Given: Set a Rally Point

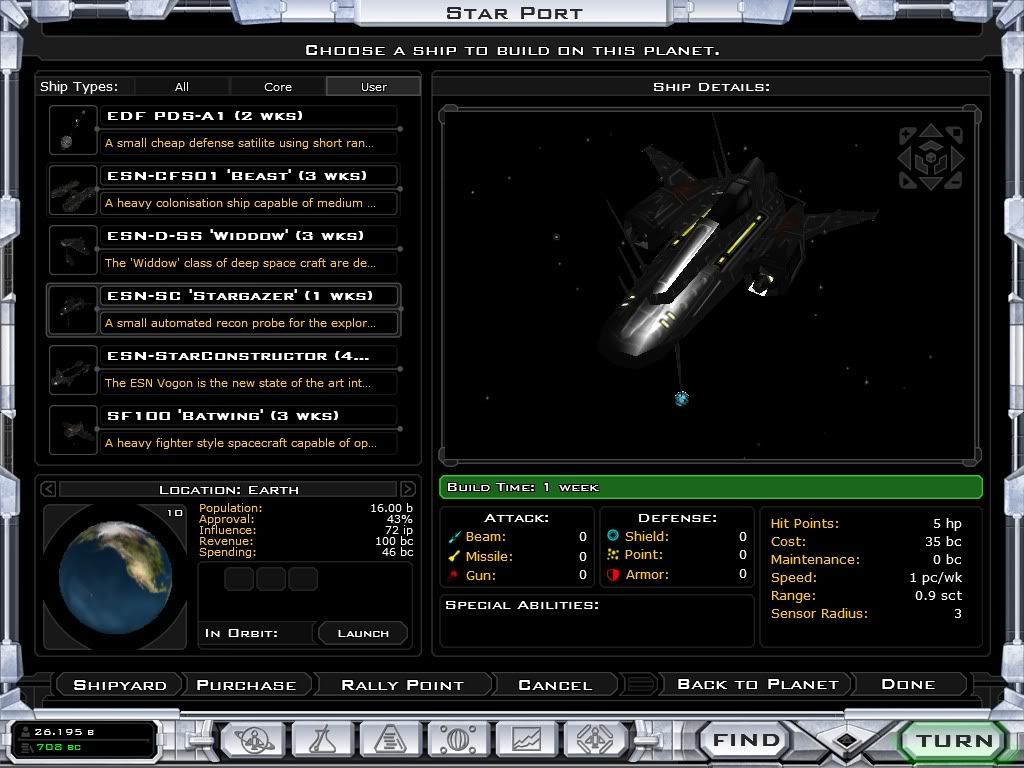Looking at the screenshot, I should (x=402, y=685).
